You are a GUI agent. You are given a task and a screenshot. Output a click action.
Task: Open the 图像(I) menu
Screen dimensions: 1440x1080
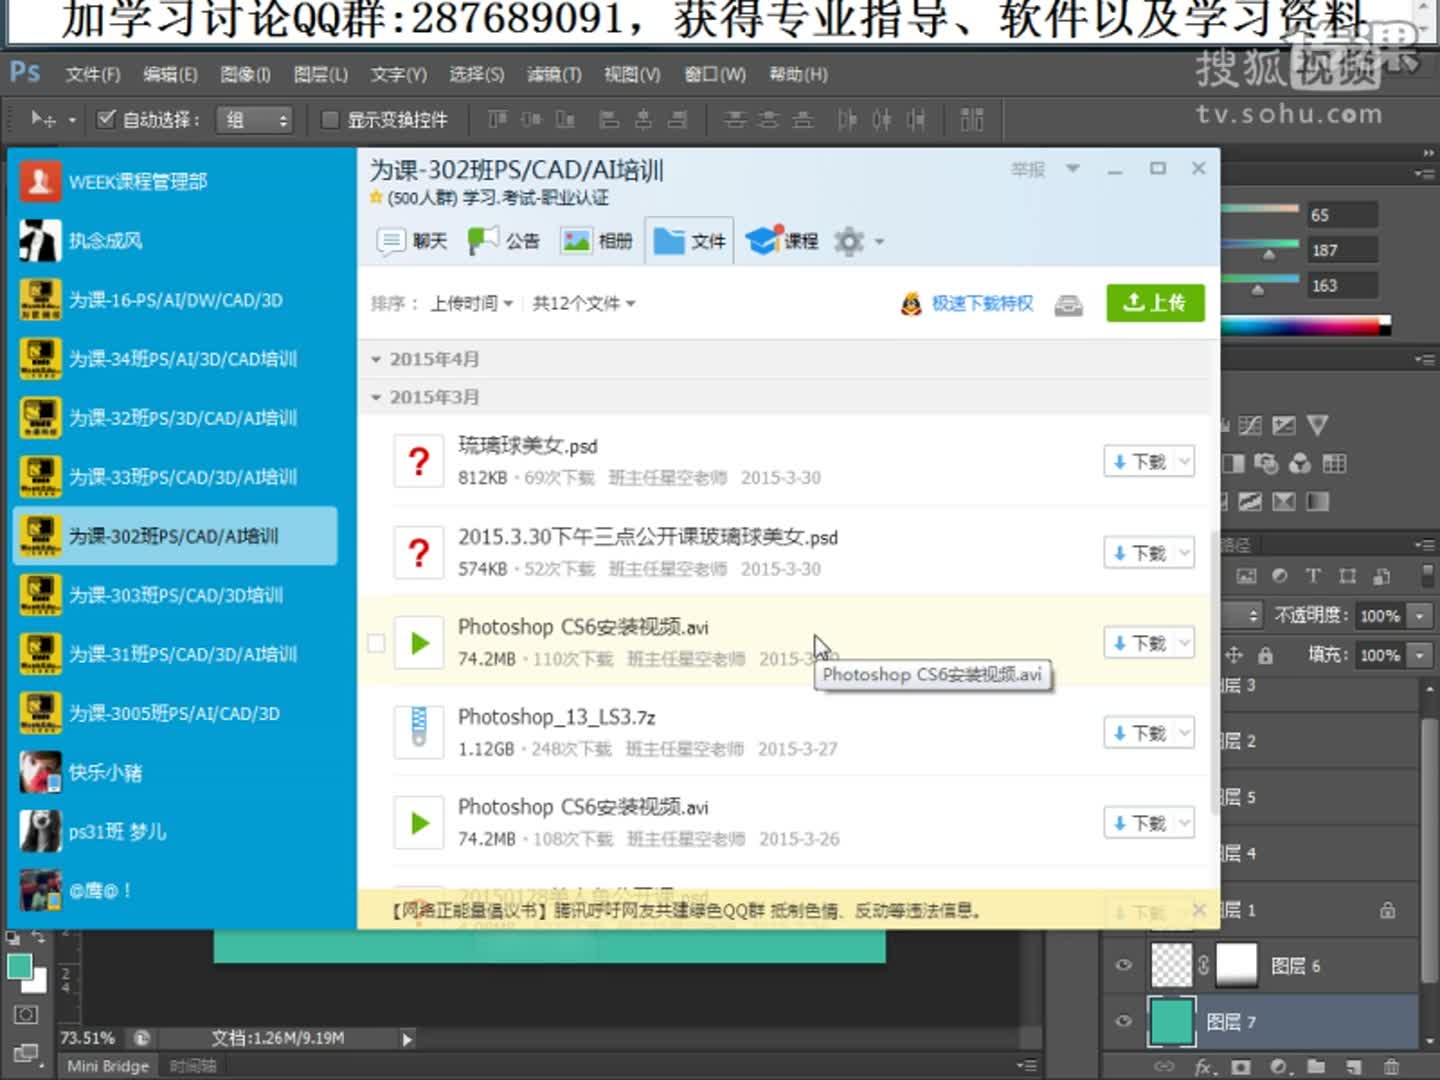pyautogui.click(x=245, y=74)
